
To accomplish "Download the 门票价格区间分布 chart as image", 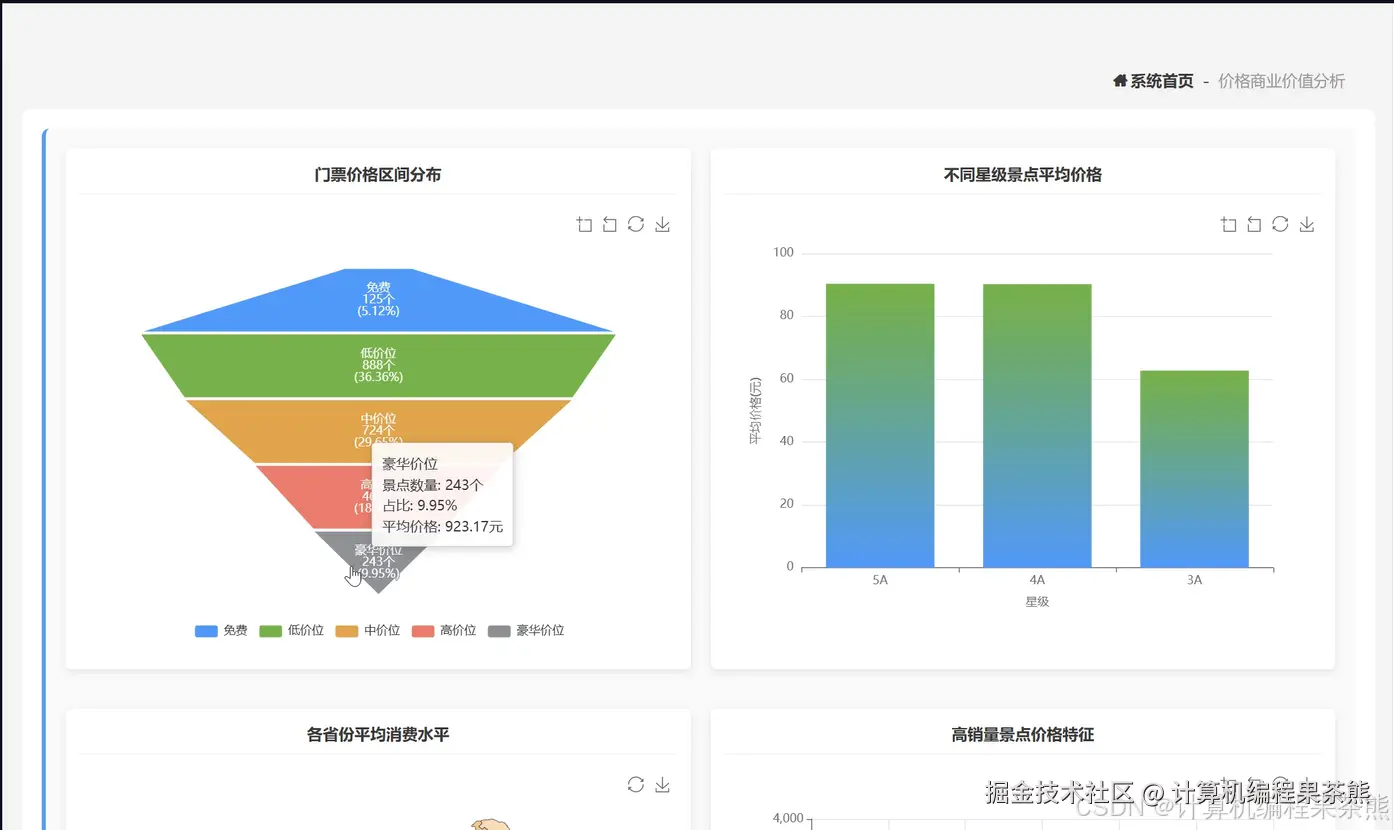I will 662,224.
